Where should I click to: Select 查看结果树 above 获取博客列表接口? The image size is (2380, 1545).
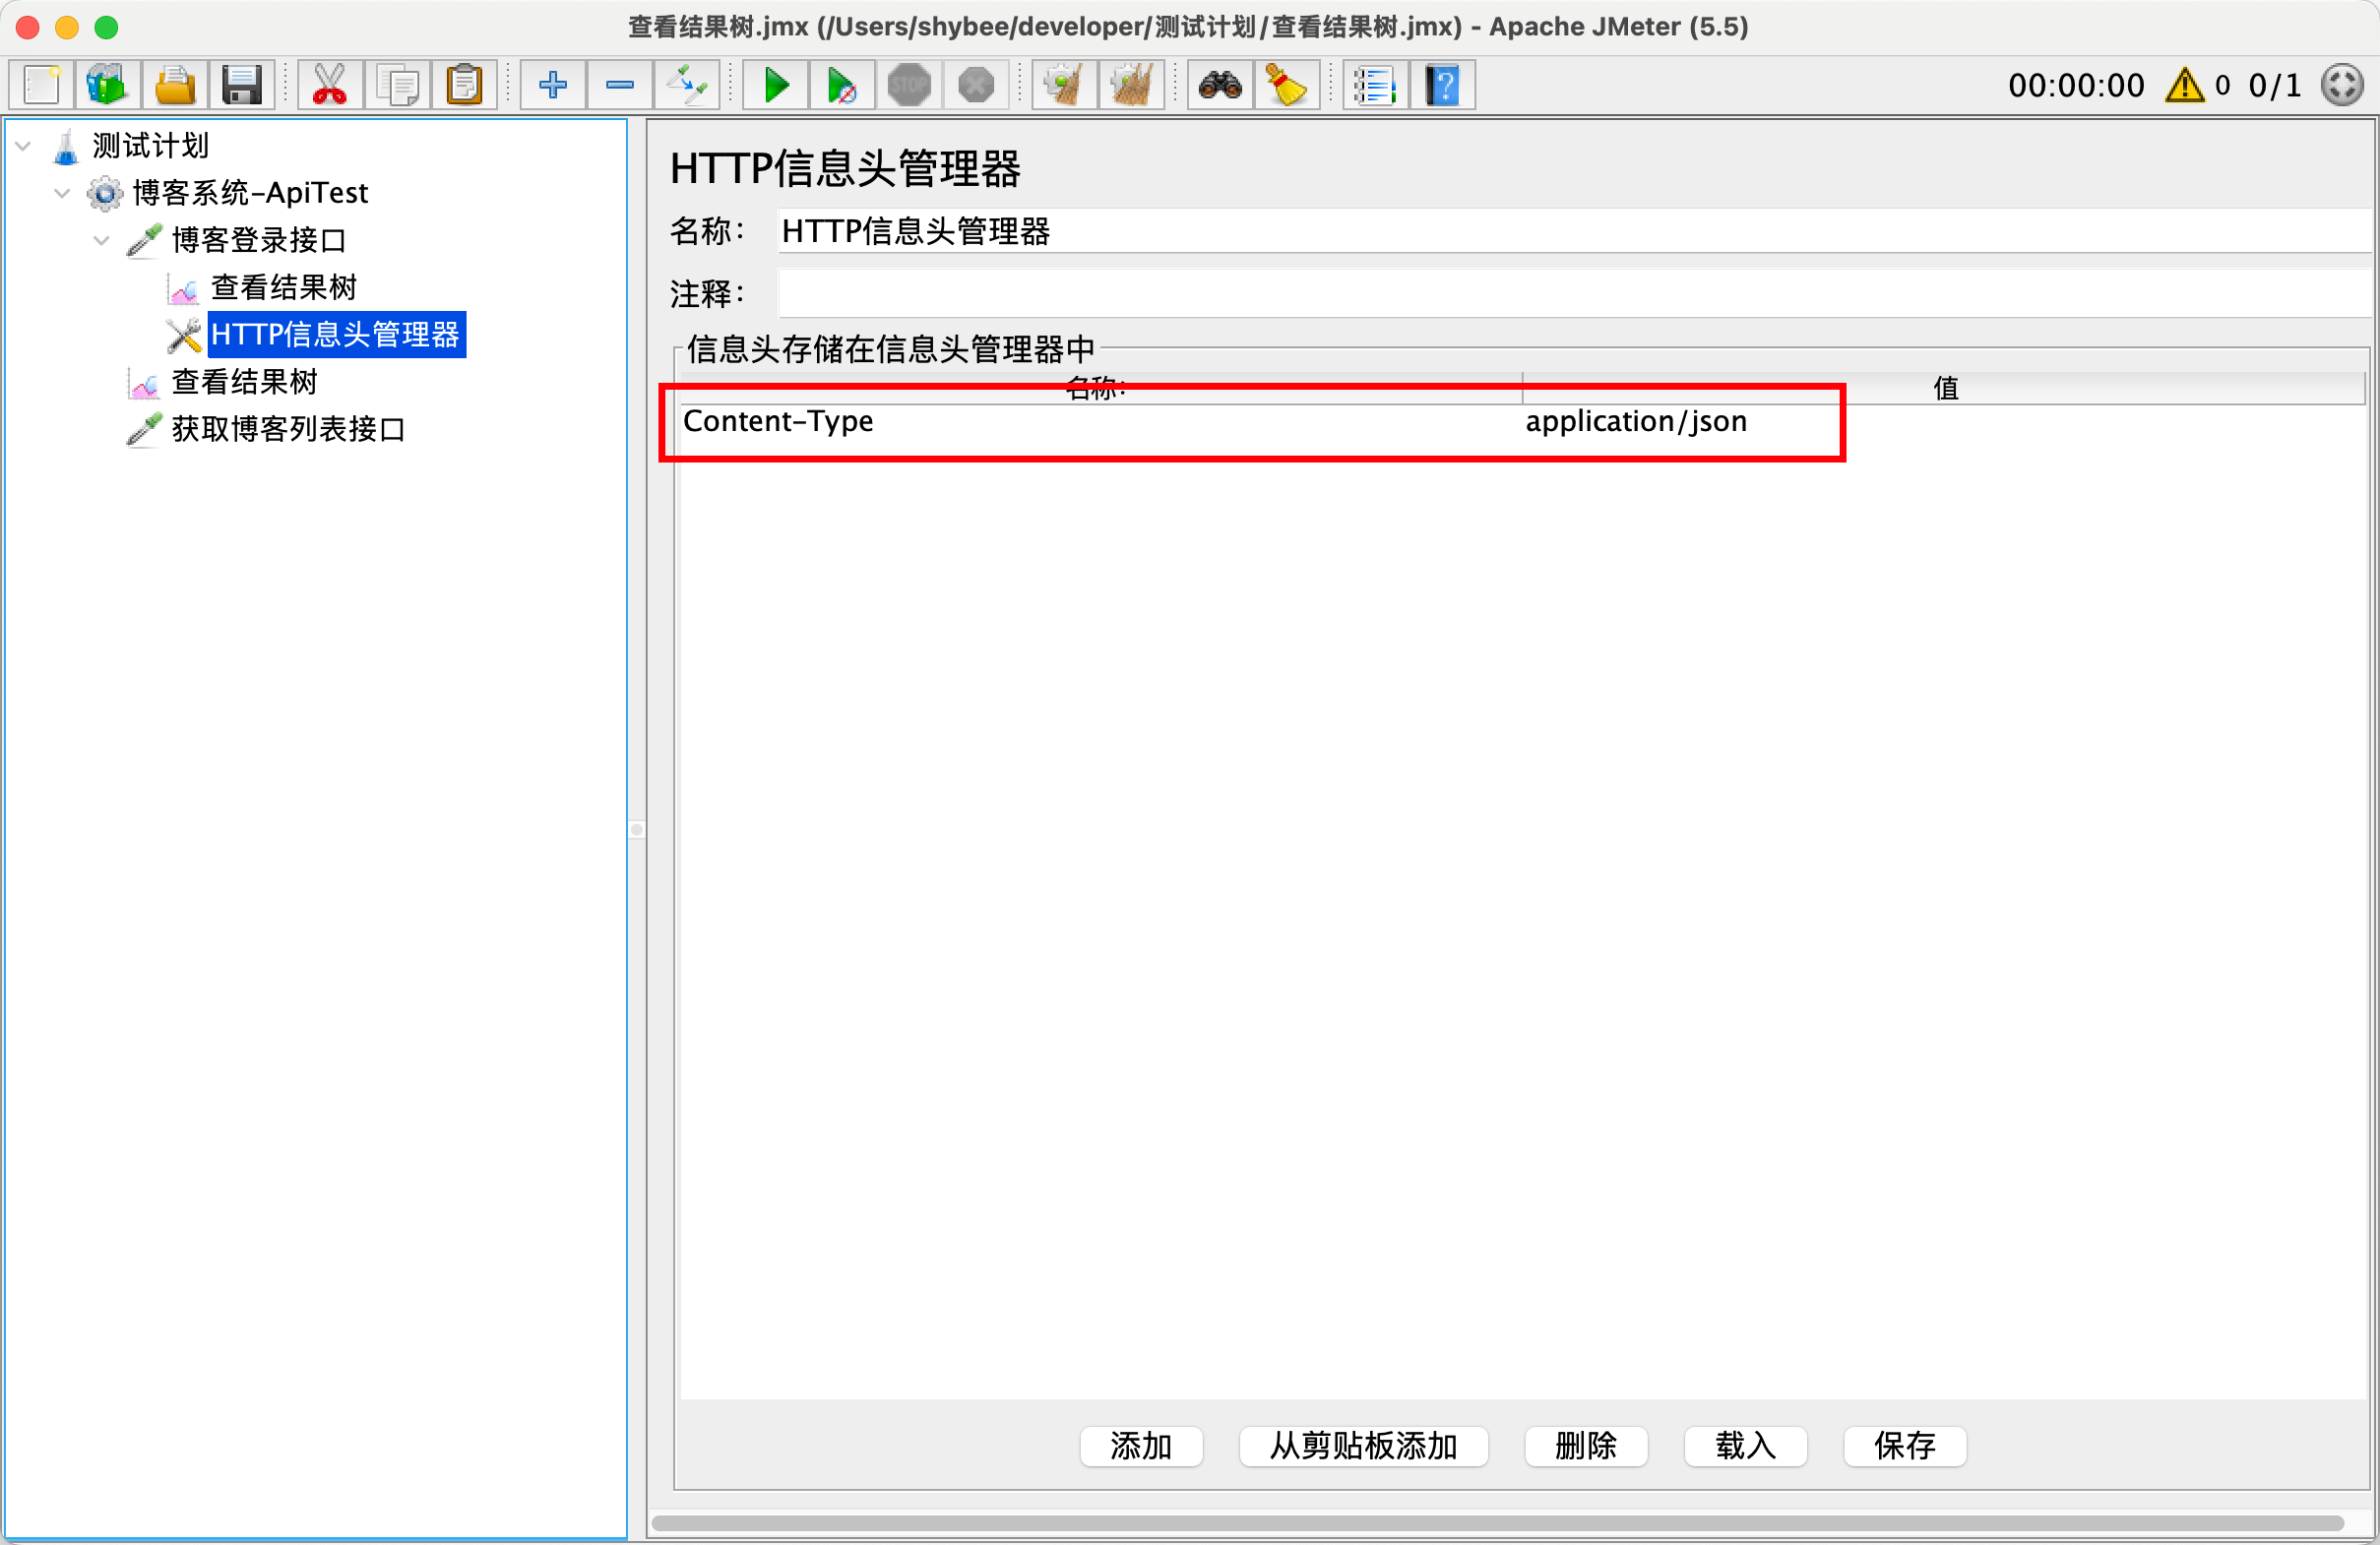tap(245, 382)
